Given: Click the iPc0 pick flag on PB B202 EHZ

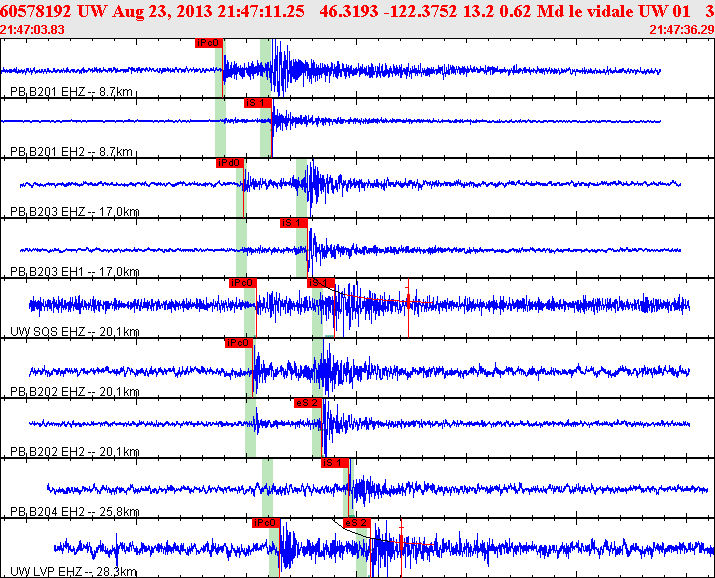Looking at the screenshot, I should (x=239, y=343).
